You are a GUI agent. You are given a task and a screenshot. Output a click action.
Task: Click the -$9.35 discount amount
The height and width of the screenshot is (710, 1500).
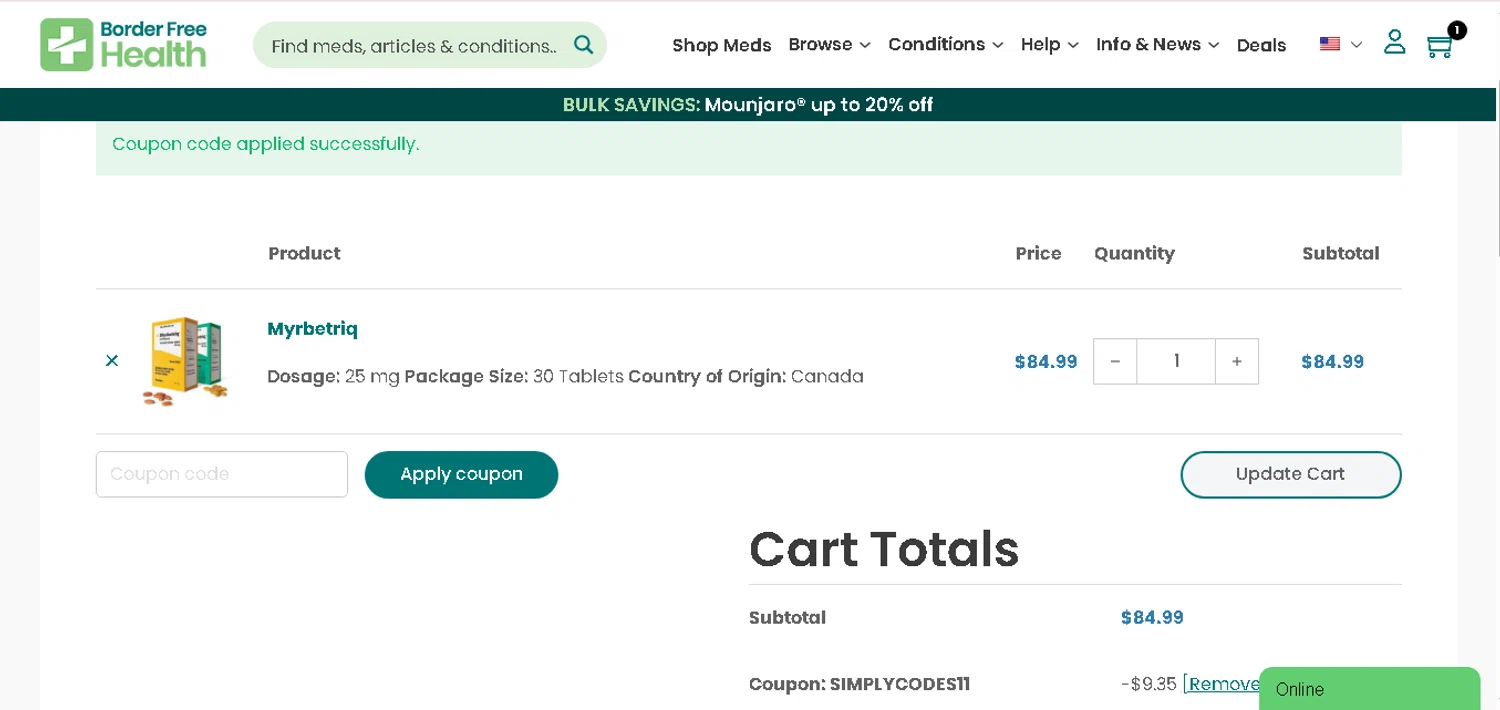point(1148,684)
